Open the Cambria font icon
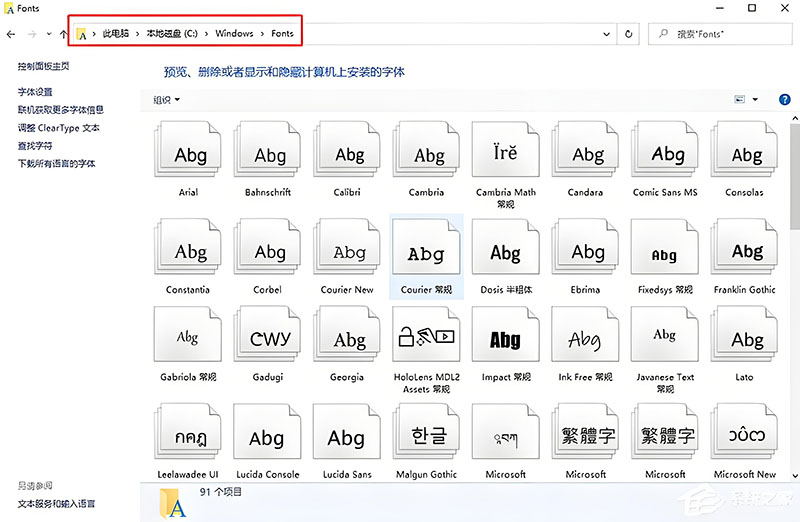This screenshot has height=522, width=800. coord(427,149)
